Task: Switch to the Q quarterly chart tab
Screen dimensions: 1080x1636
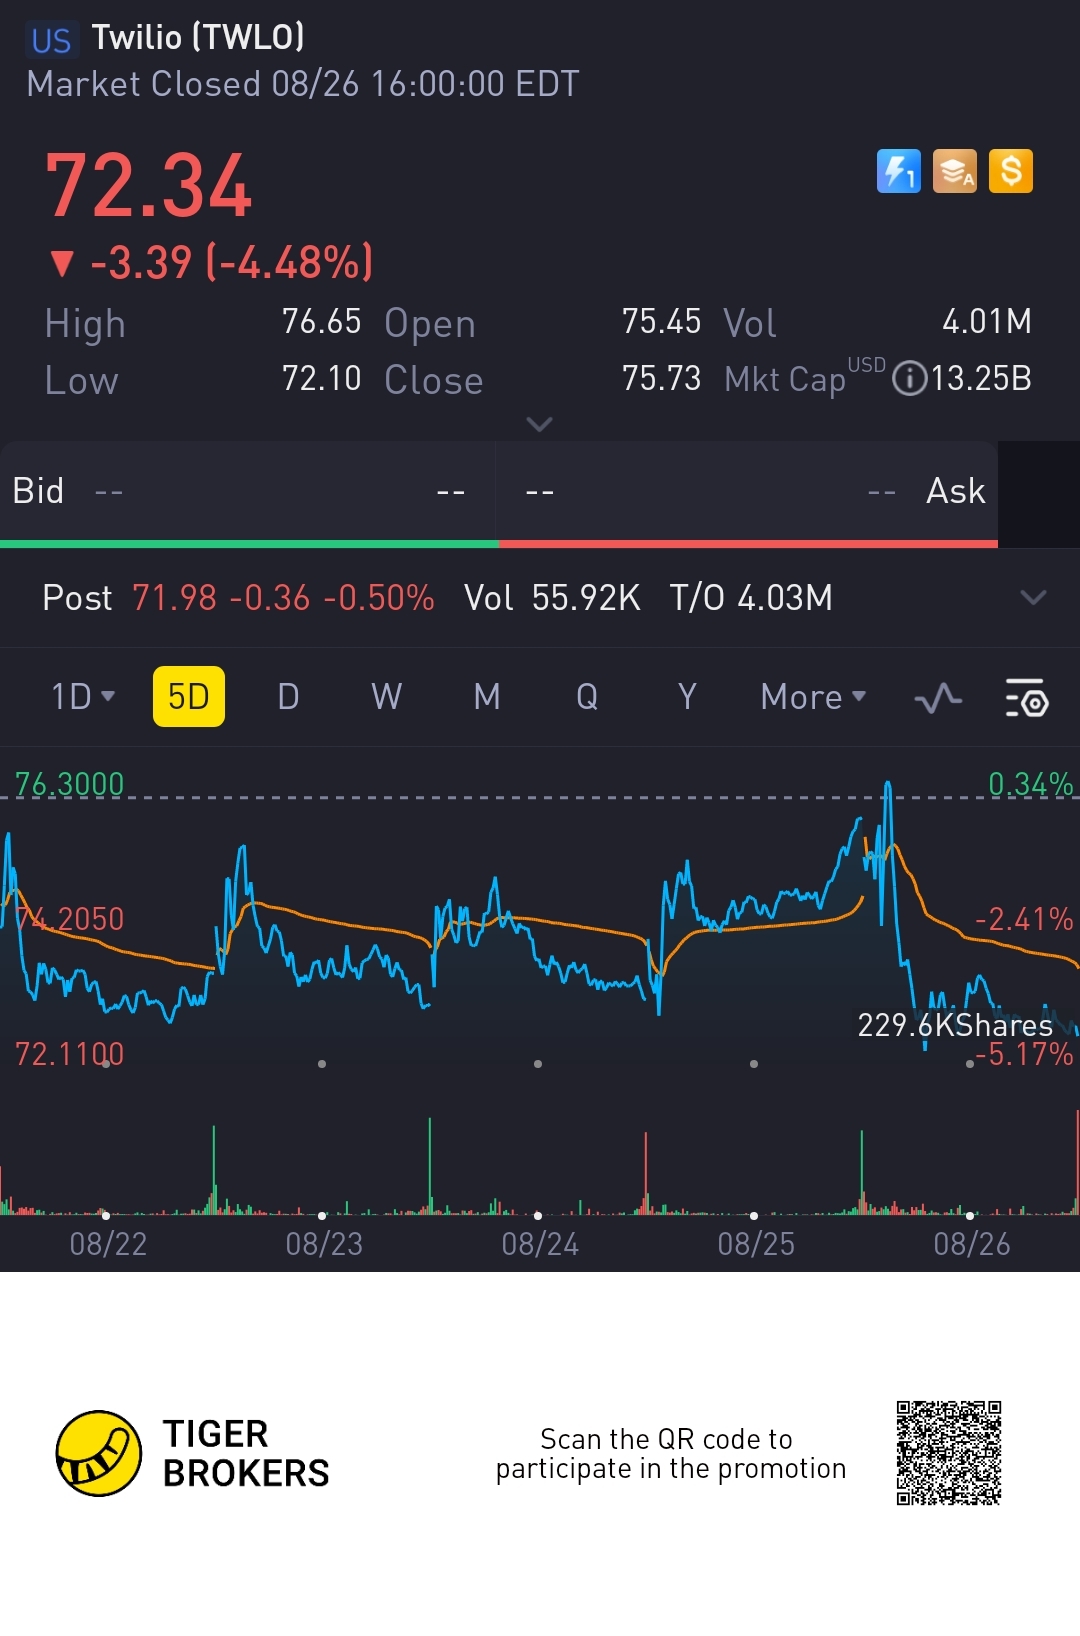Action: pyautogui.click(x=587, y=697)
